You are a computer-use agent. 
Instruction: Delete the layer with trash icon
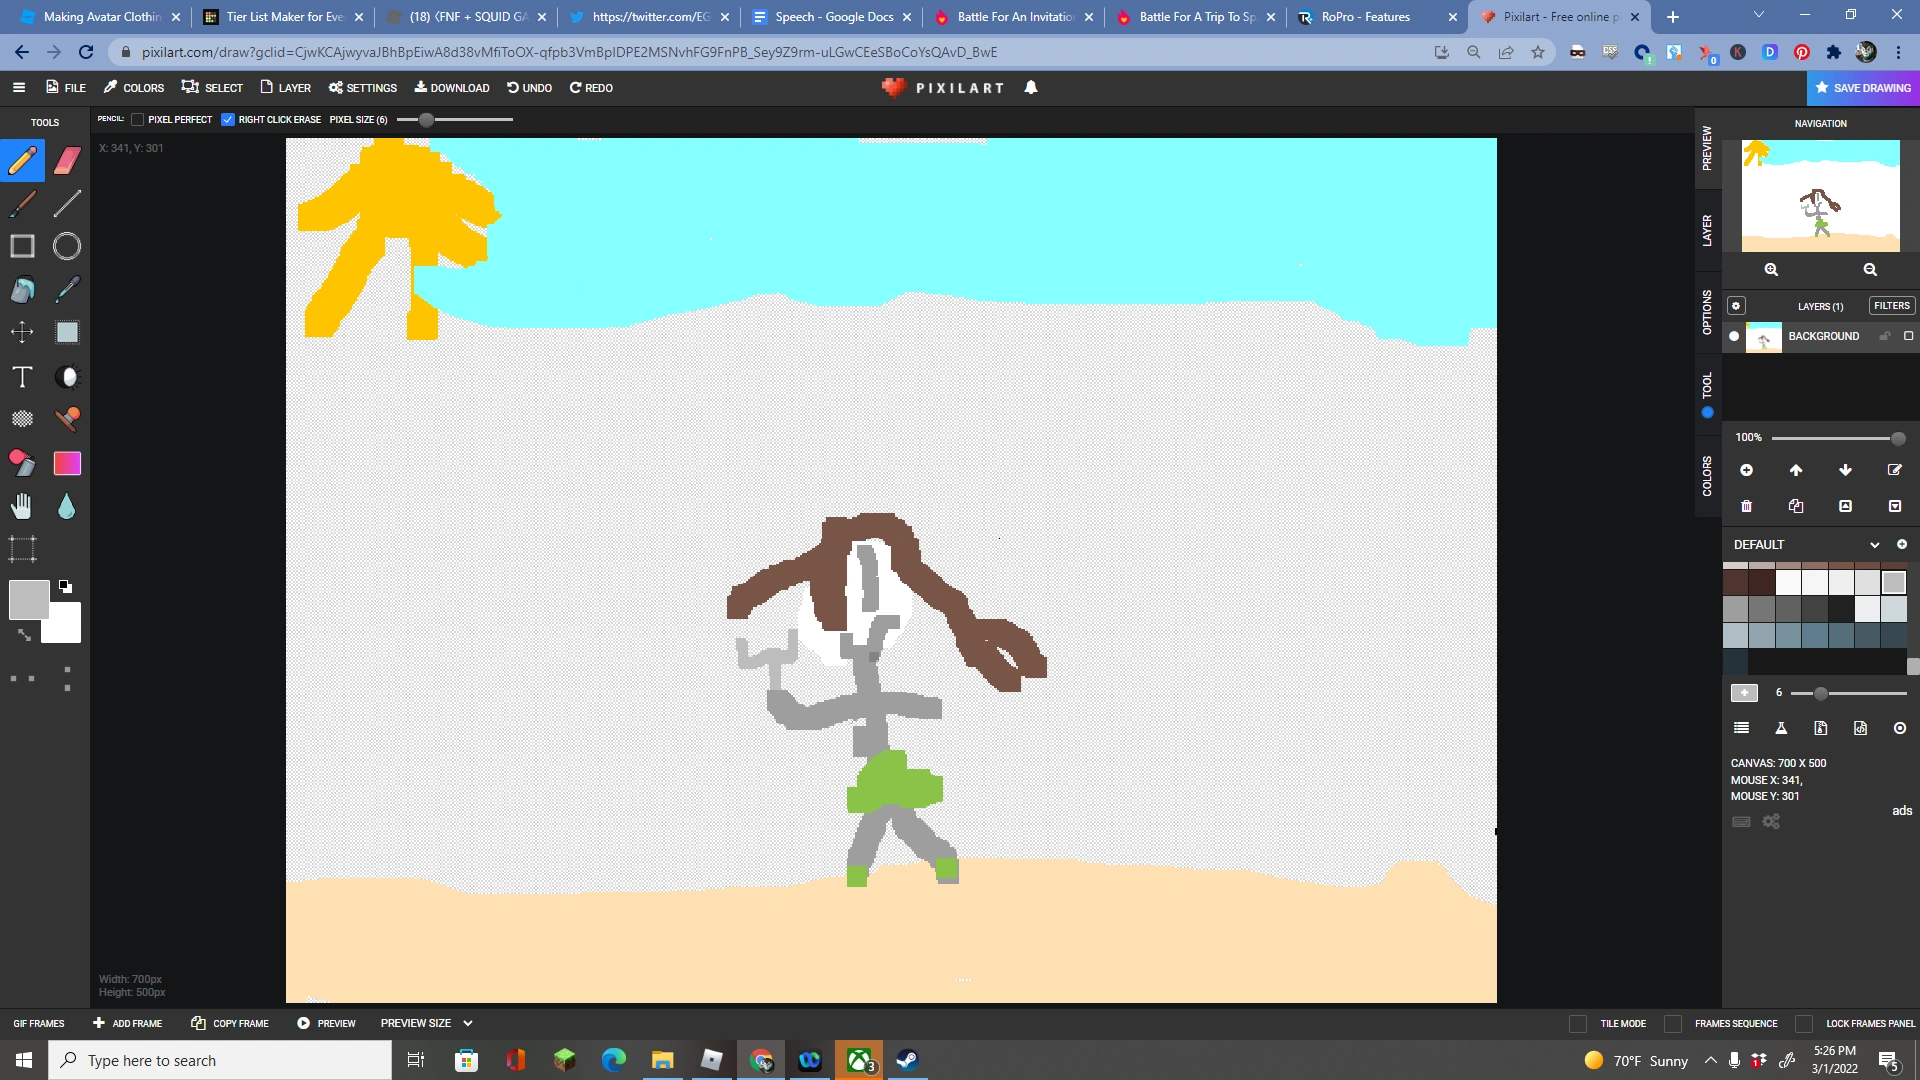click(1746, 506)
